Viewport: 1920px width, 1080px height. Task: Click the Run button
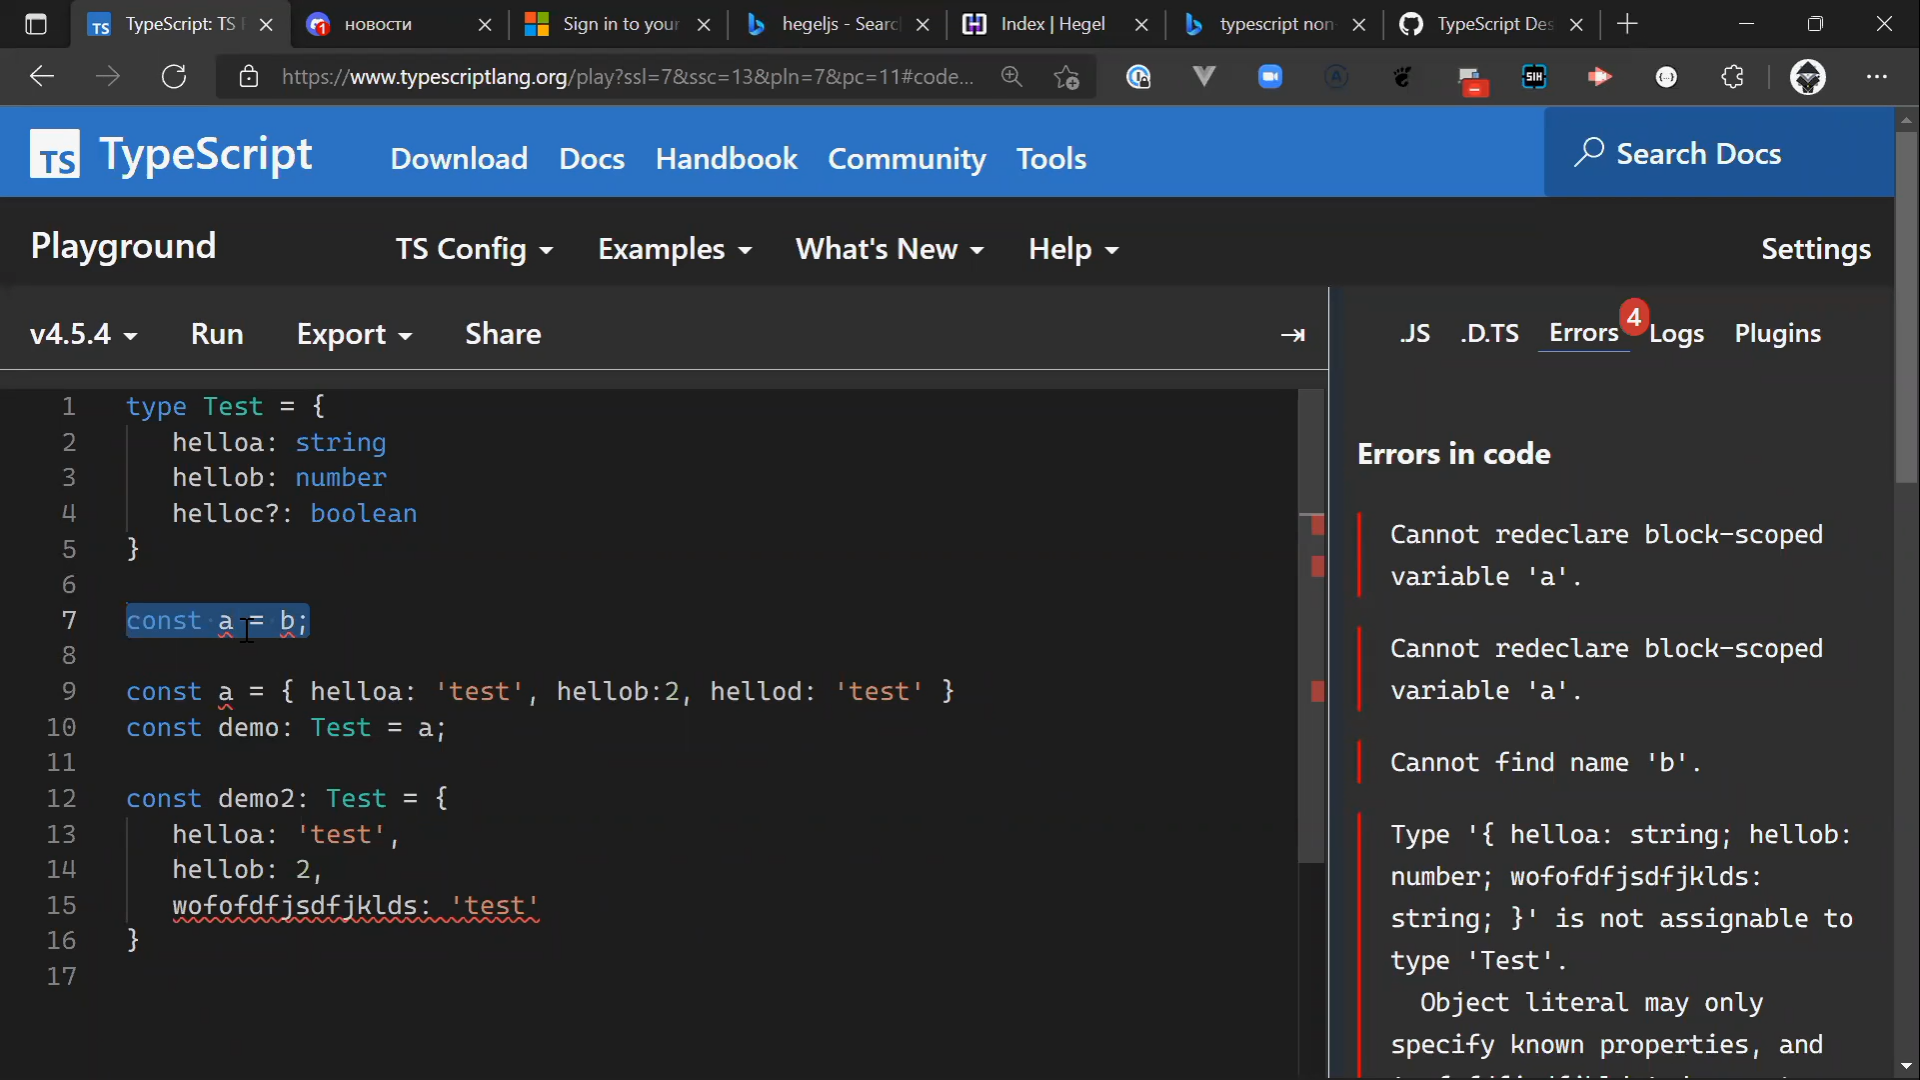click(217, 334)
